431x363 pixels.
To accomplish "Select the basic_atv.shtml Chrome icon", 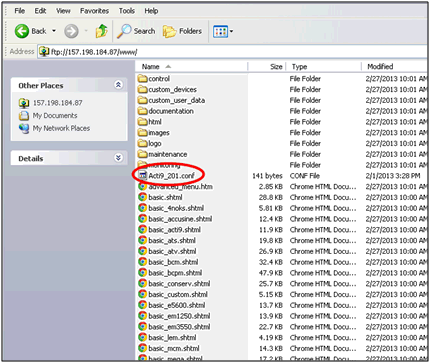I will (x=143, y=251).
